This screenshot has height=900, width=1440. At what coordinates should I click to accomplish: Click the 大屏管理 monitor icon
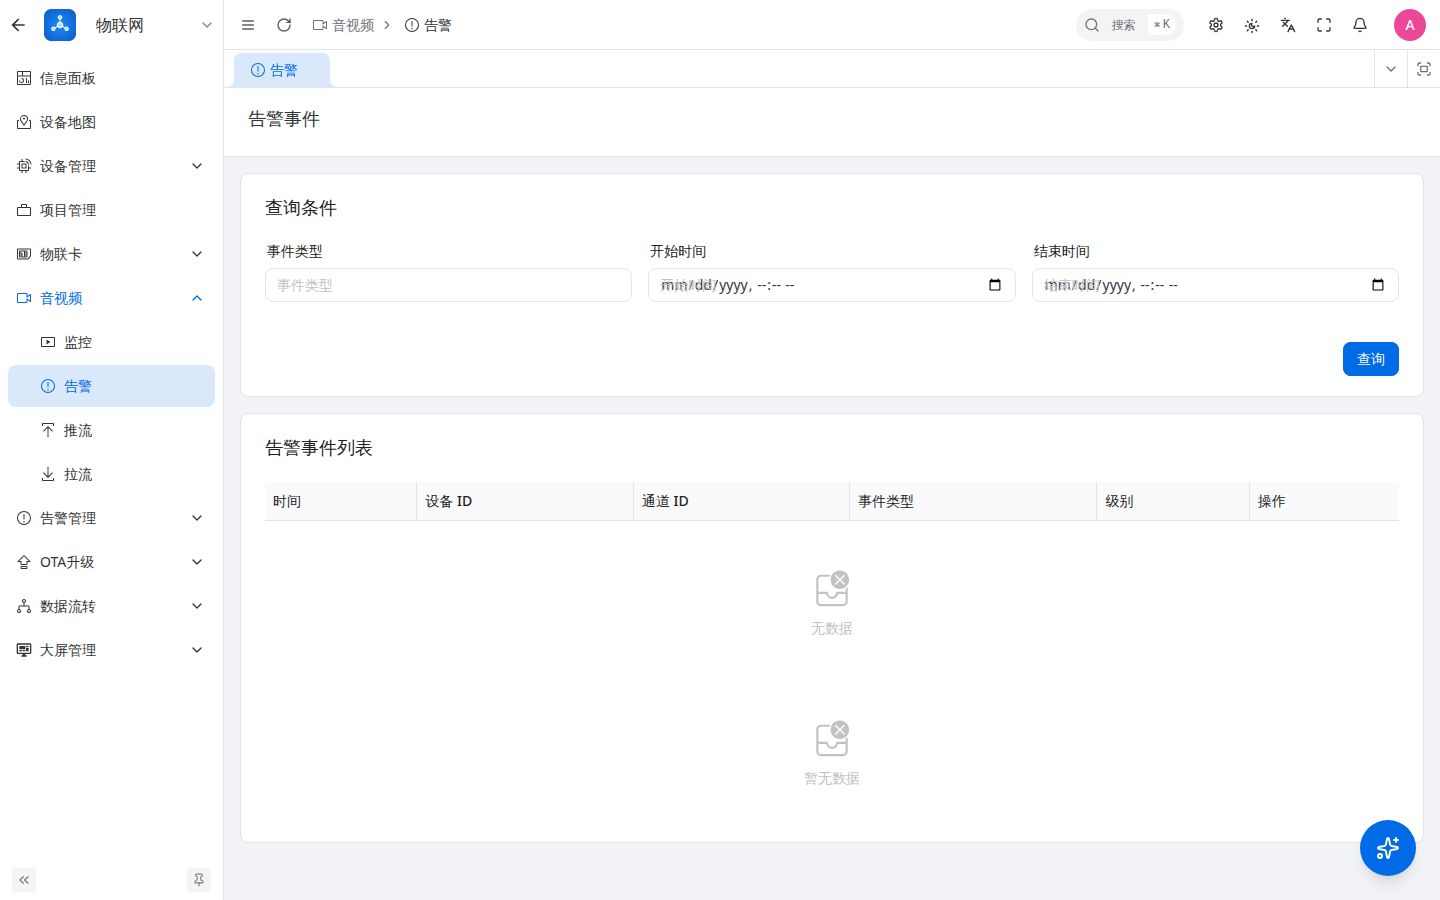coord(24,650)
